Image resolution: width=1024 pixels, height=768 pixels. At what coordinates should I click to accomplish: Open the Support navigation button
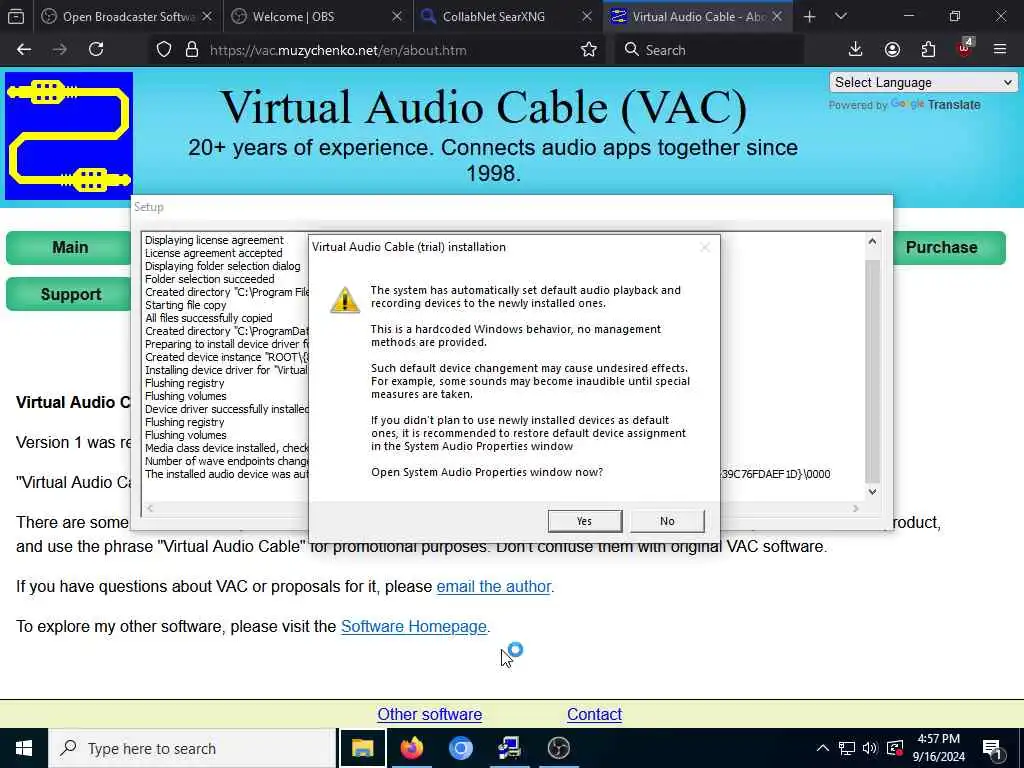coord(70,295)
